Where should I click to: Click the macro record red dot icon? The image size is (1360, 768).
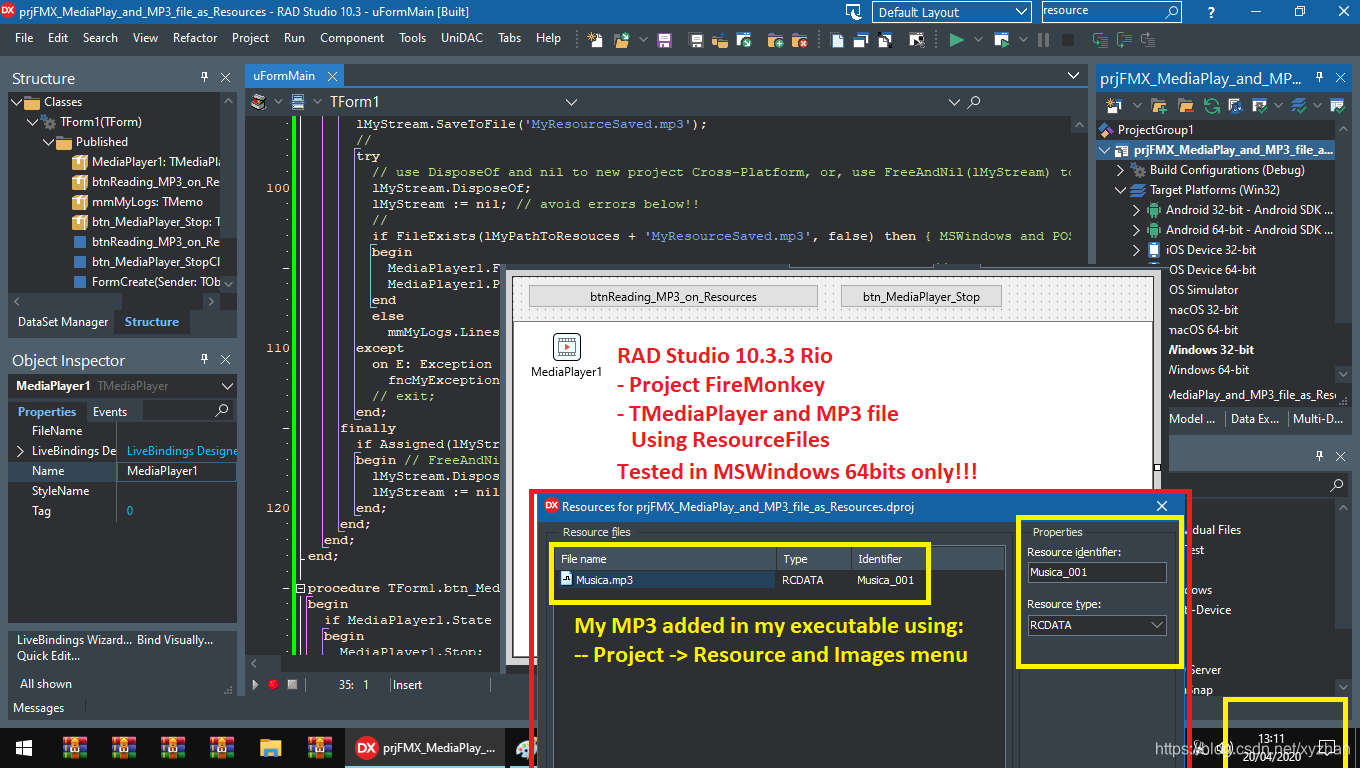(273, 685)
